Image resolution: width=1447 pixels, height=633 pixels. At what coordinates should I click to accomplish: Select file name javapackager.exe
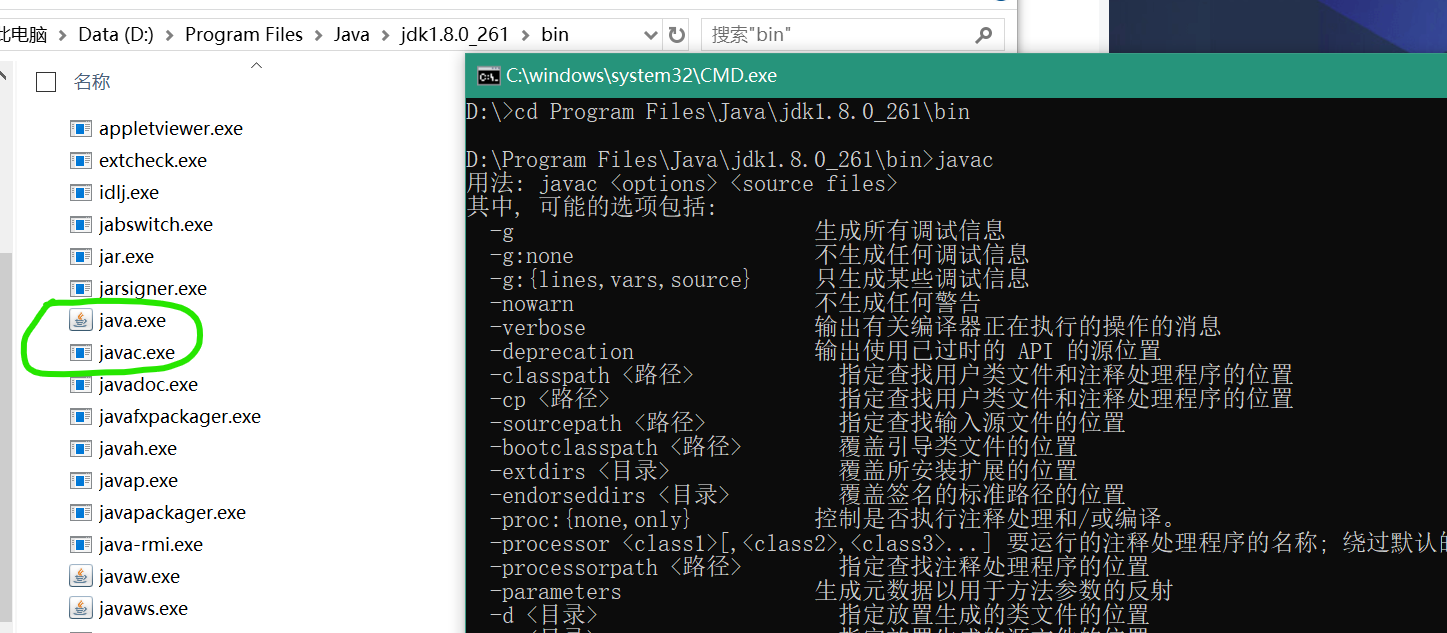[x=172, y=512]
